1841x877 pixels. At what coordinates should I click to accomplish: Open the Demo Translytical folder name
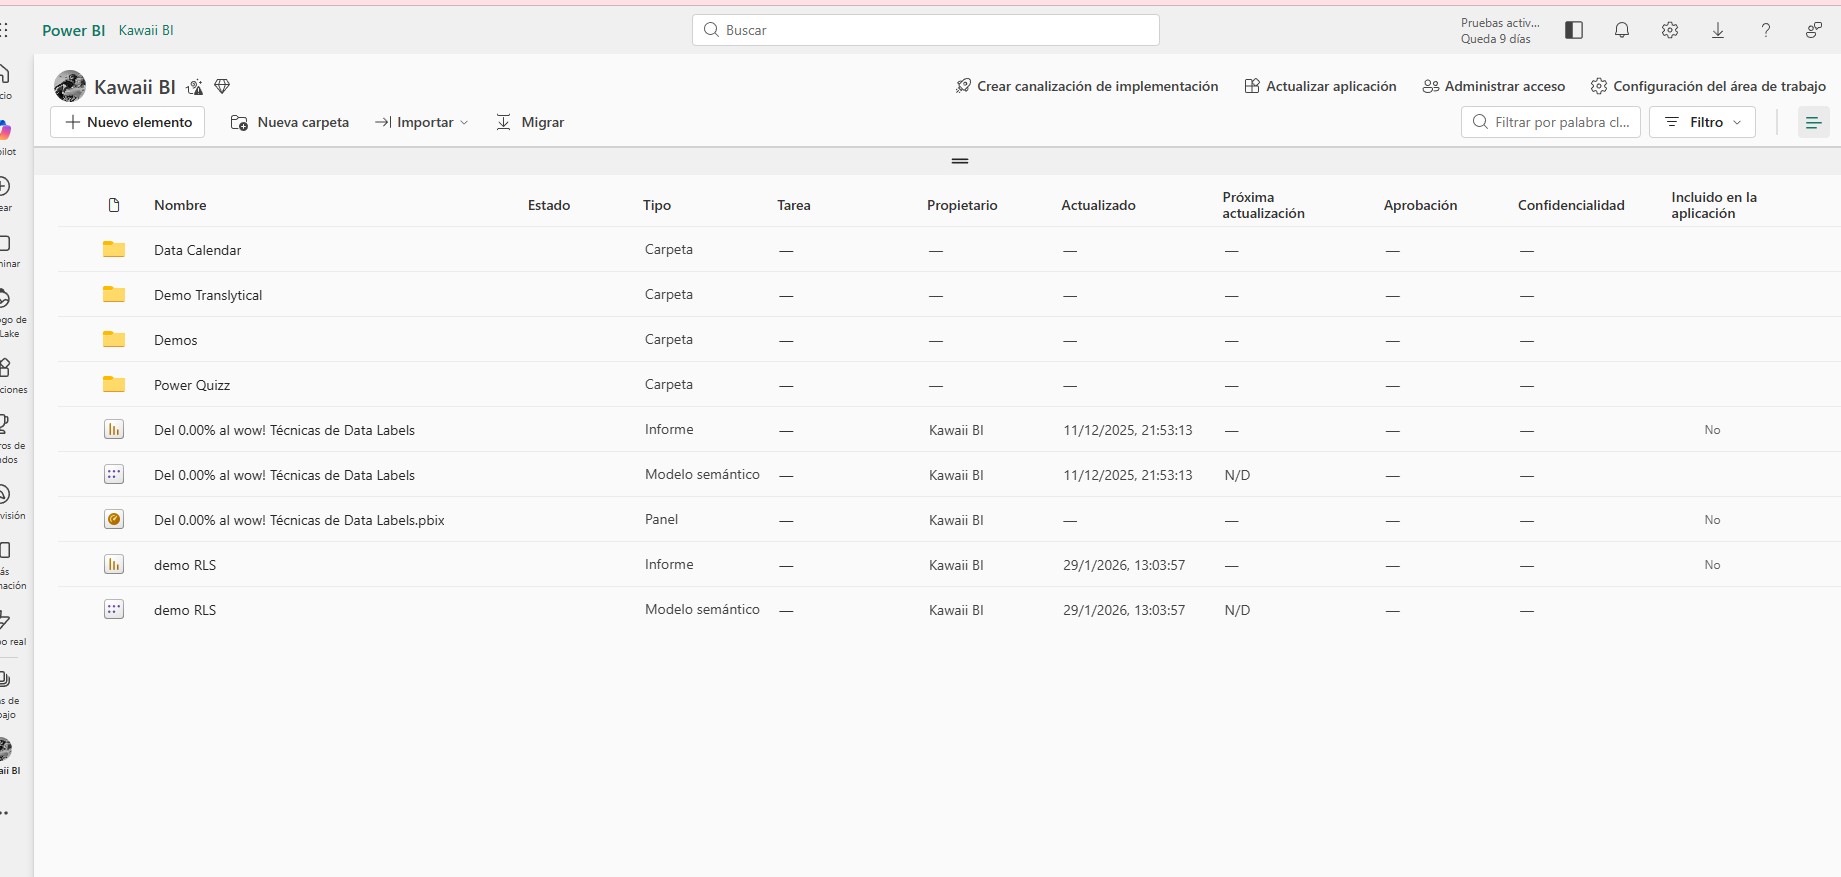tap(208, 295)
